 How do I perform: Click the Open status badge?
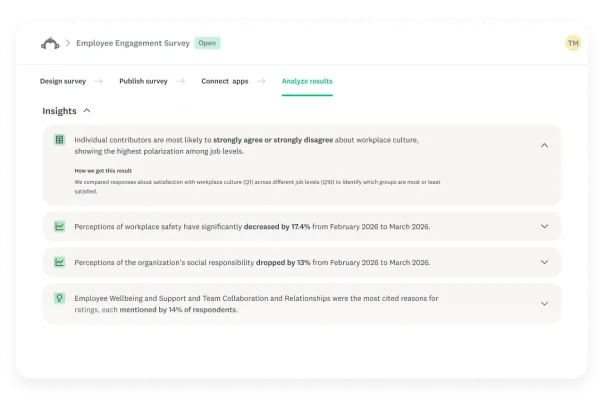pos(207,43)
